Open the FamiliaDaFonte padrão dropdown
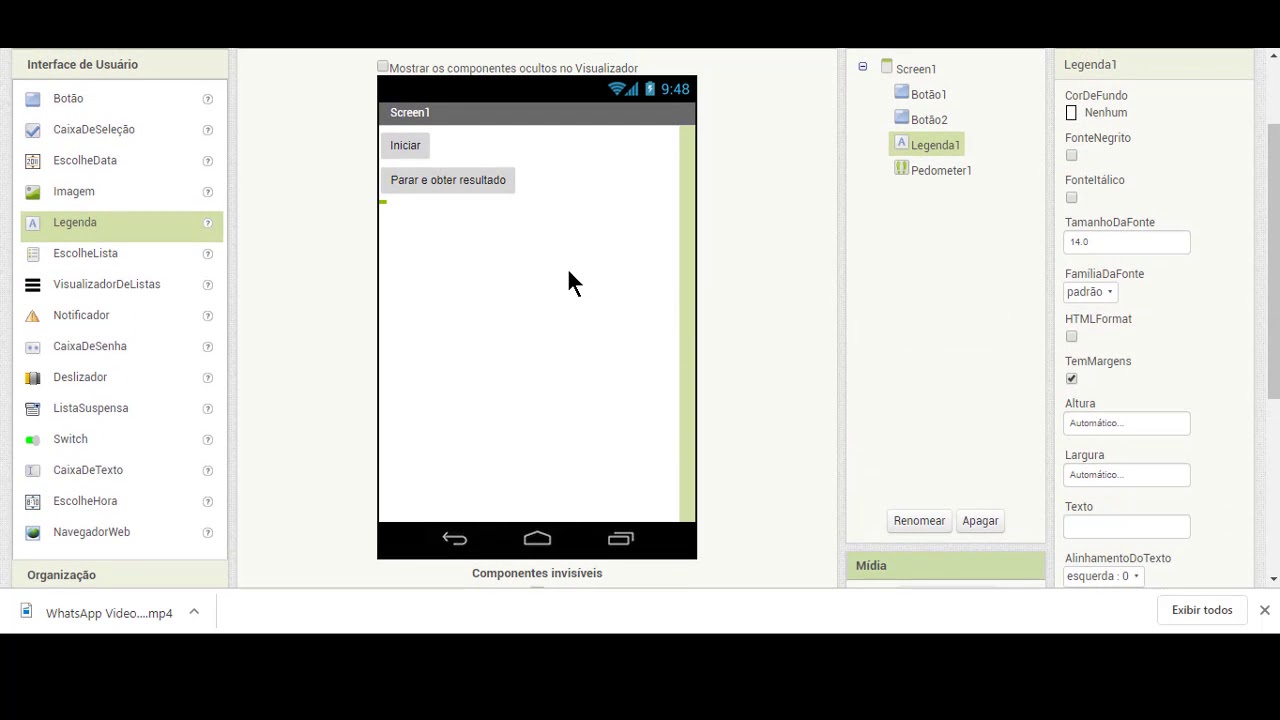1280x720 pixels. click(x=1090, y=292)
